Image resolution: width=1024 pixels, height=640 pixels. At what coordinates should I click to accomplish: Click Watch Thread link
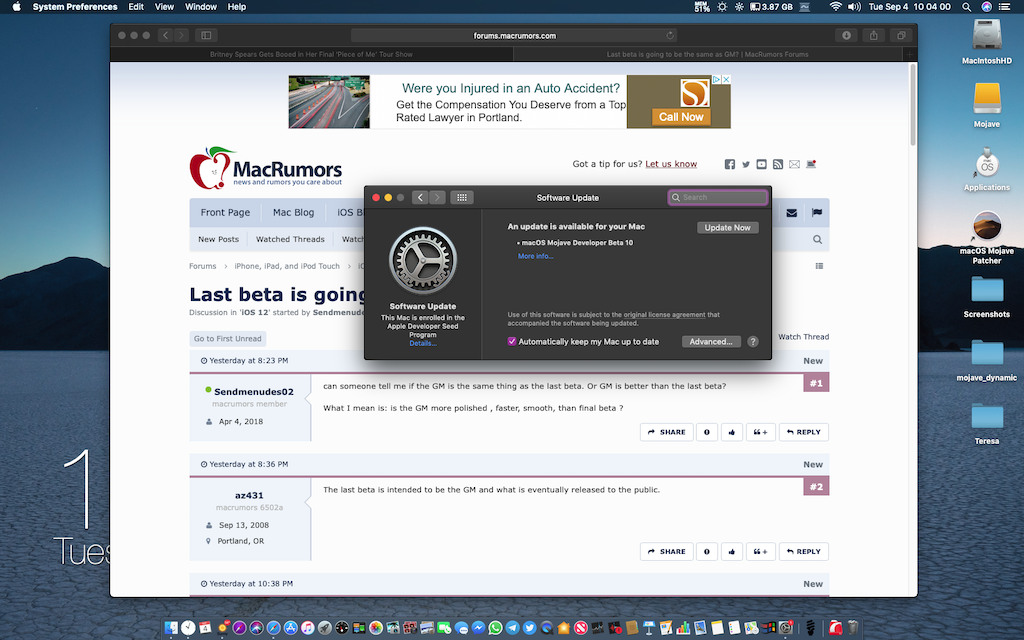coord(803,337)
